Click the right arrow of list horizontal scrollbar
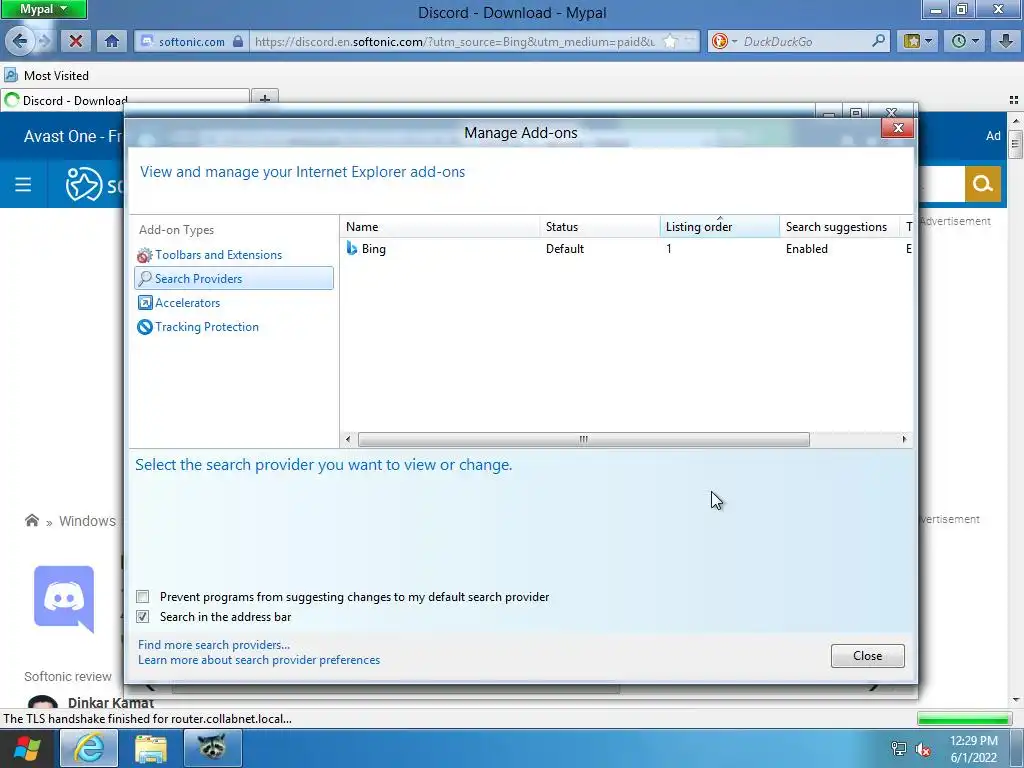Screen dimensions: 1024x768 (x=904, y=440)
